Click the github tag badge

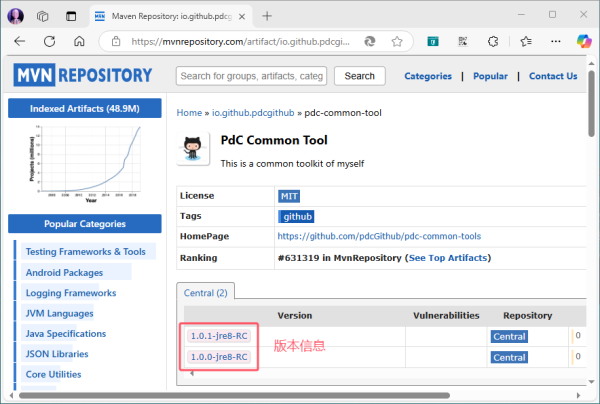pos(296,217)
